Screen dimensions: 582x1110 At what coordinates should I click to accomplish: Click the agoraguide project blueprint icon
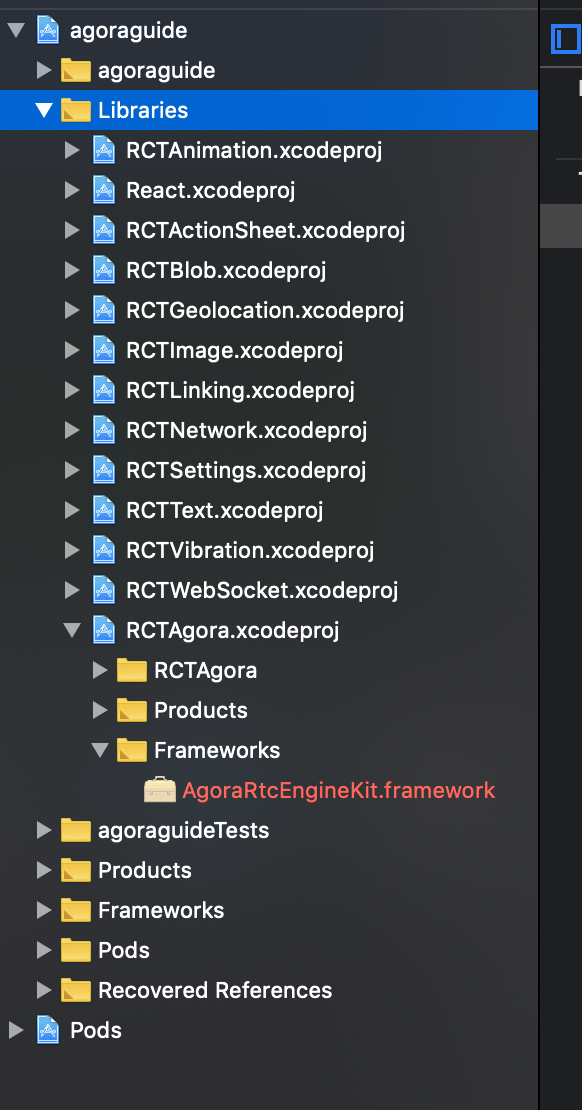point(47,30)
